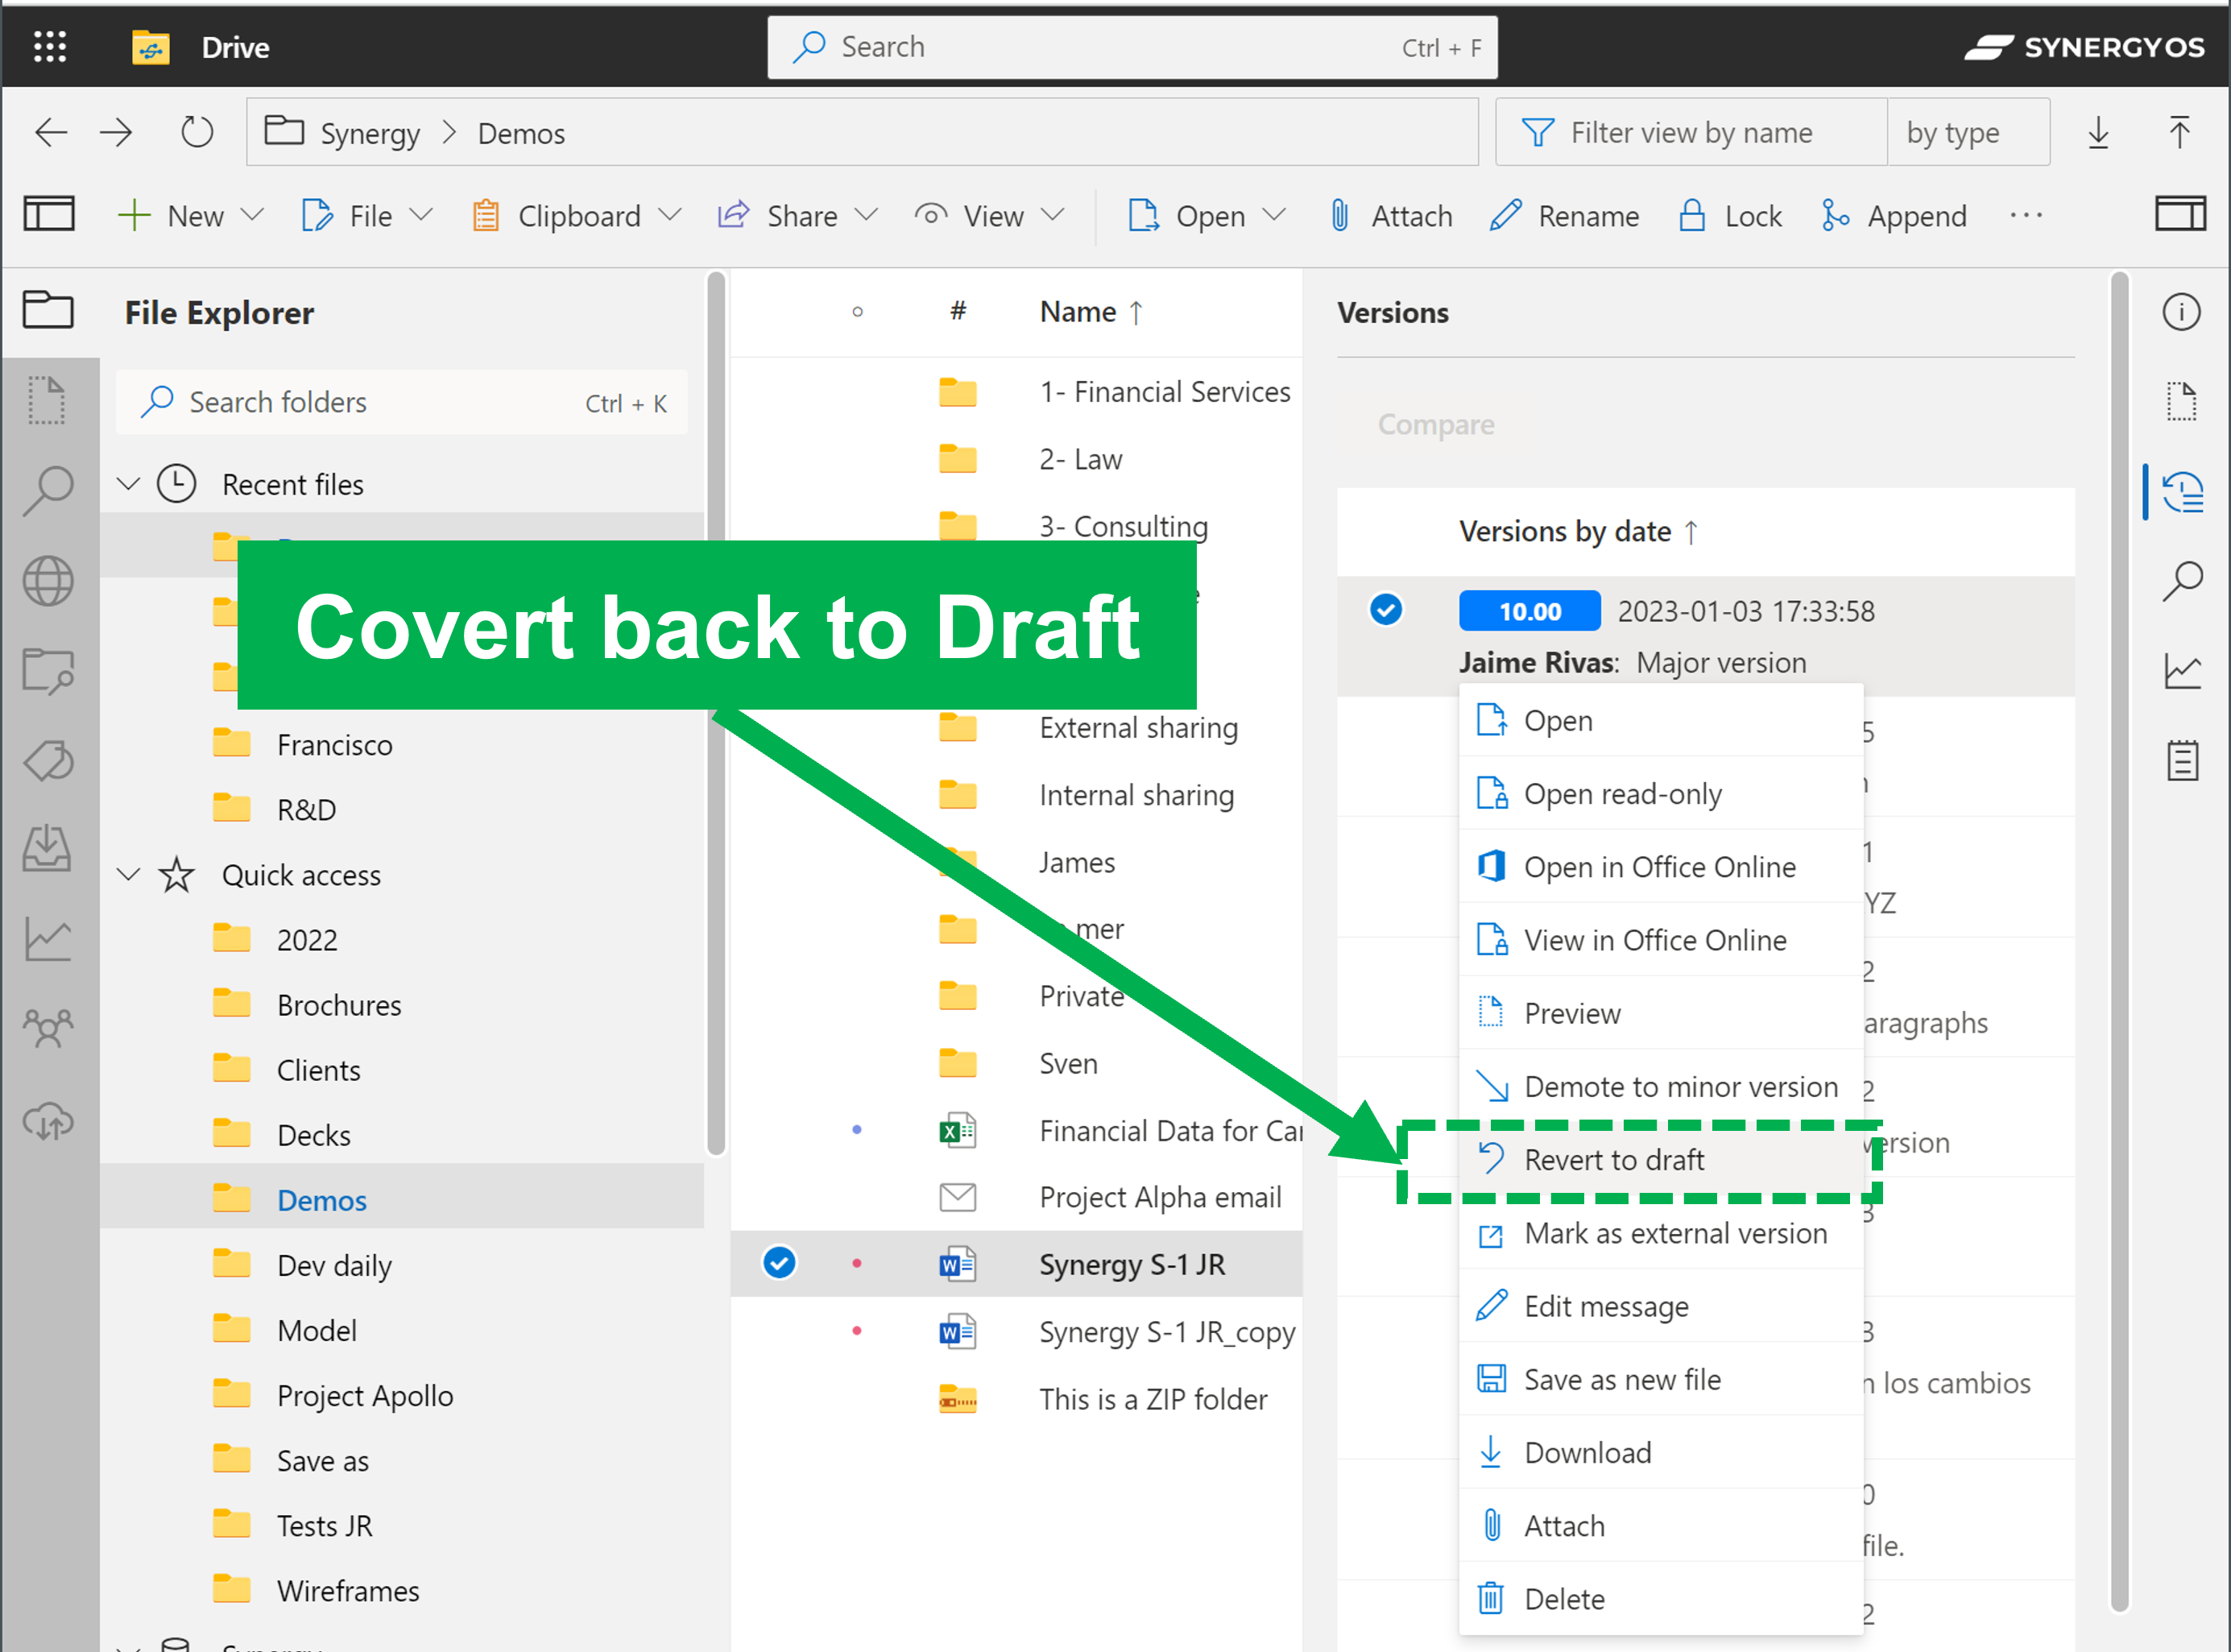Click the File Explorer panel scrollbar

tap(715, 712)
